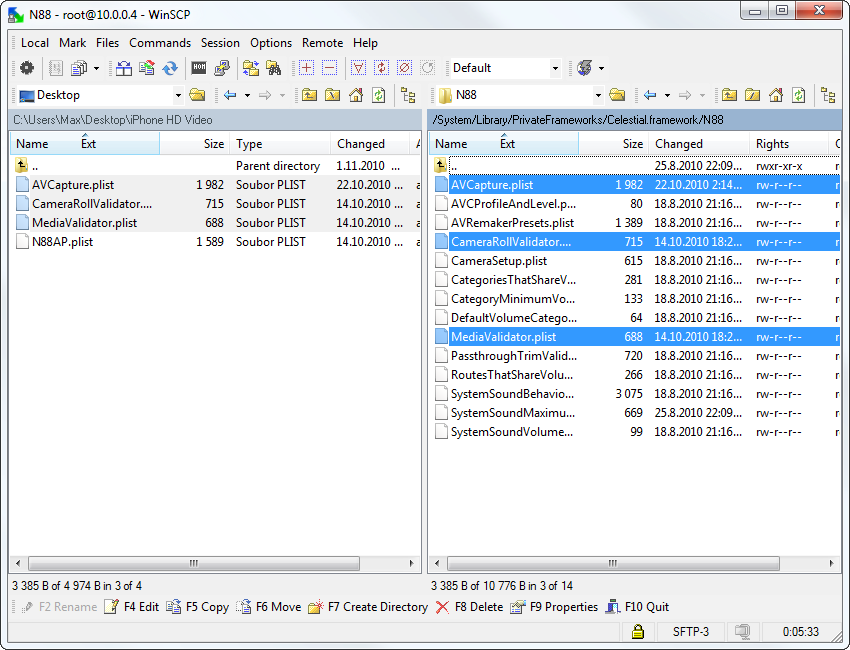Click the session globe icon in toolbar
The width and height of the screenshot is (850, 650).
coord(584,68)
